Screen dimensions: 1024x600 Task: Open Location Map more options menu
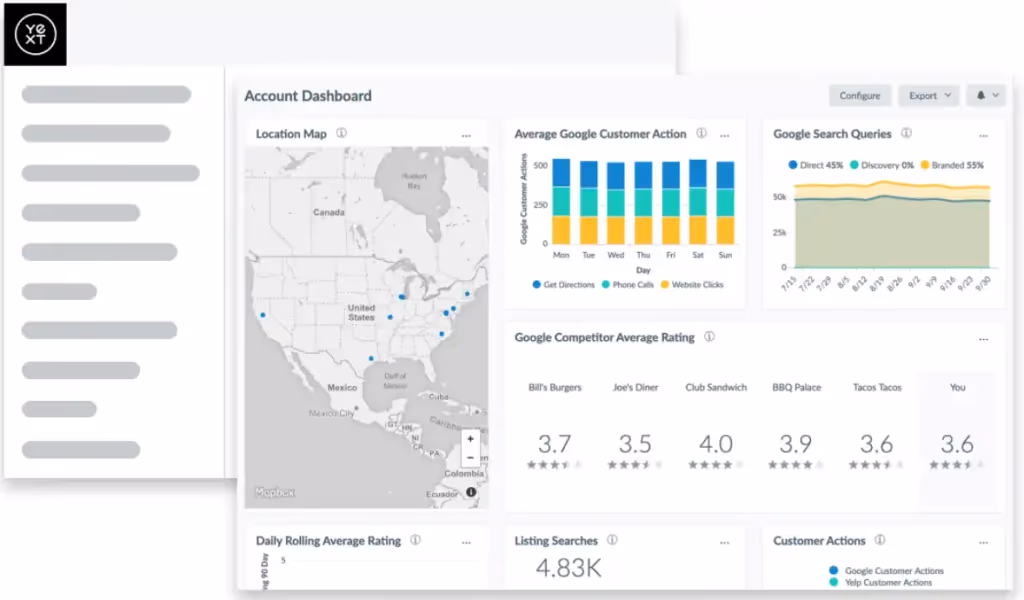pos(466,136)
